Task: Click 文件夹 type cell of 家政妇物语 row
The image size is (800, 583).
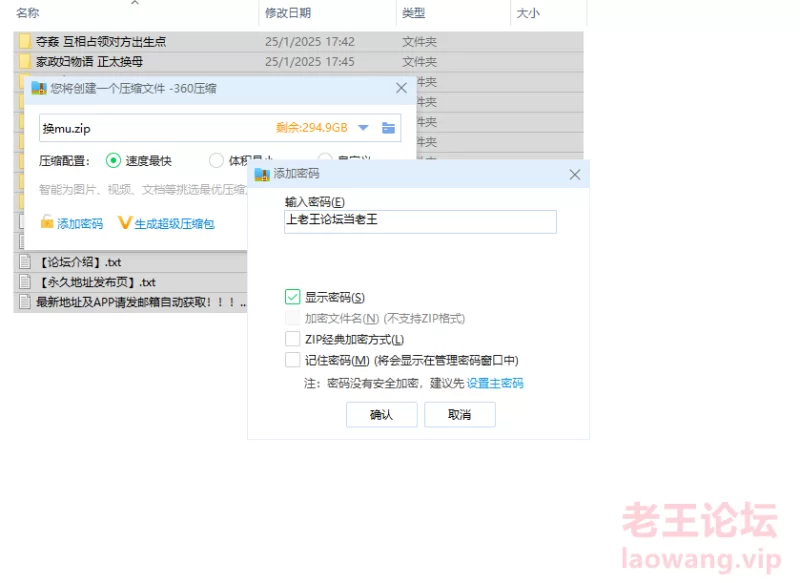Action: [x=419, y=62]
